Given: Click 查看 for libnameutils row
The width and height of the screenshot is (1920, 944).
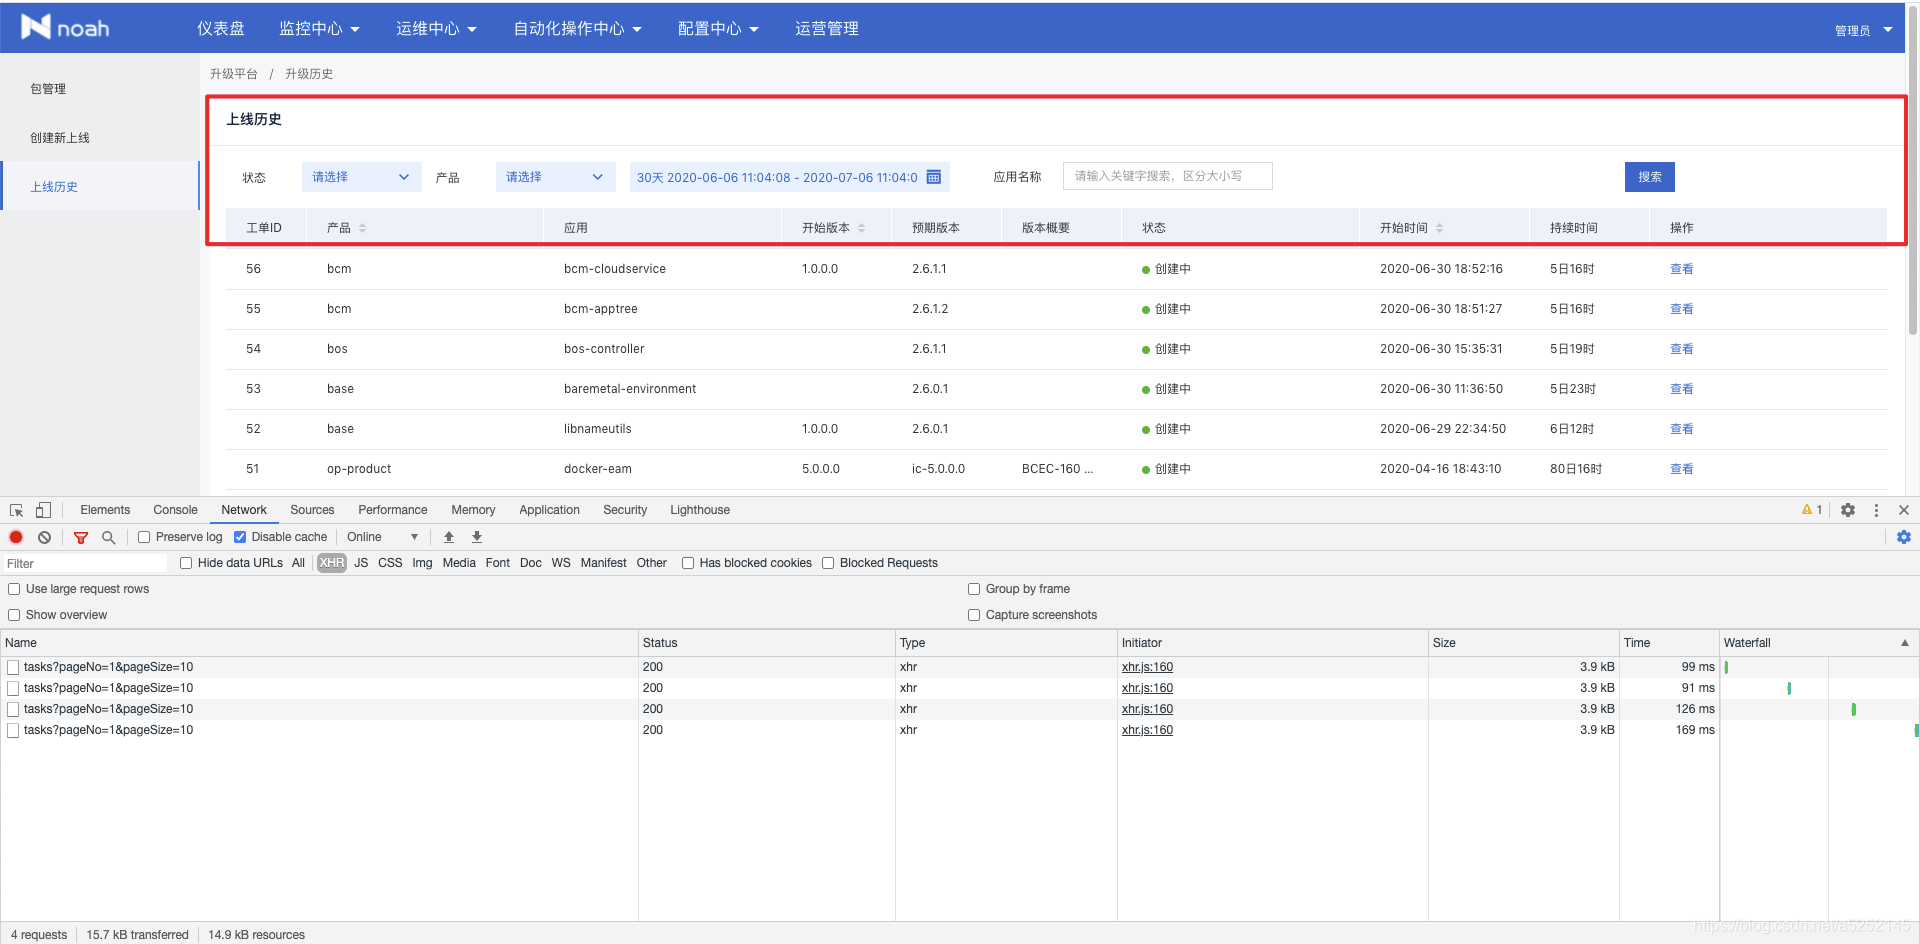Looking at the screenshot, I should (1682, 429).
